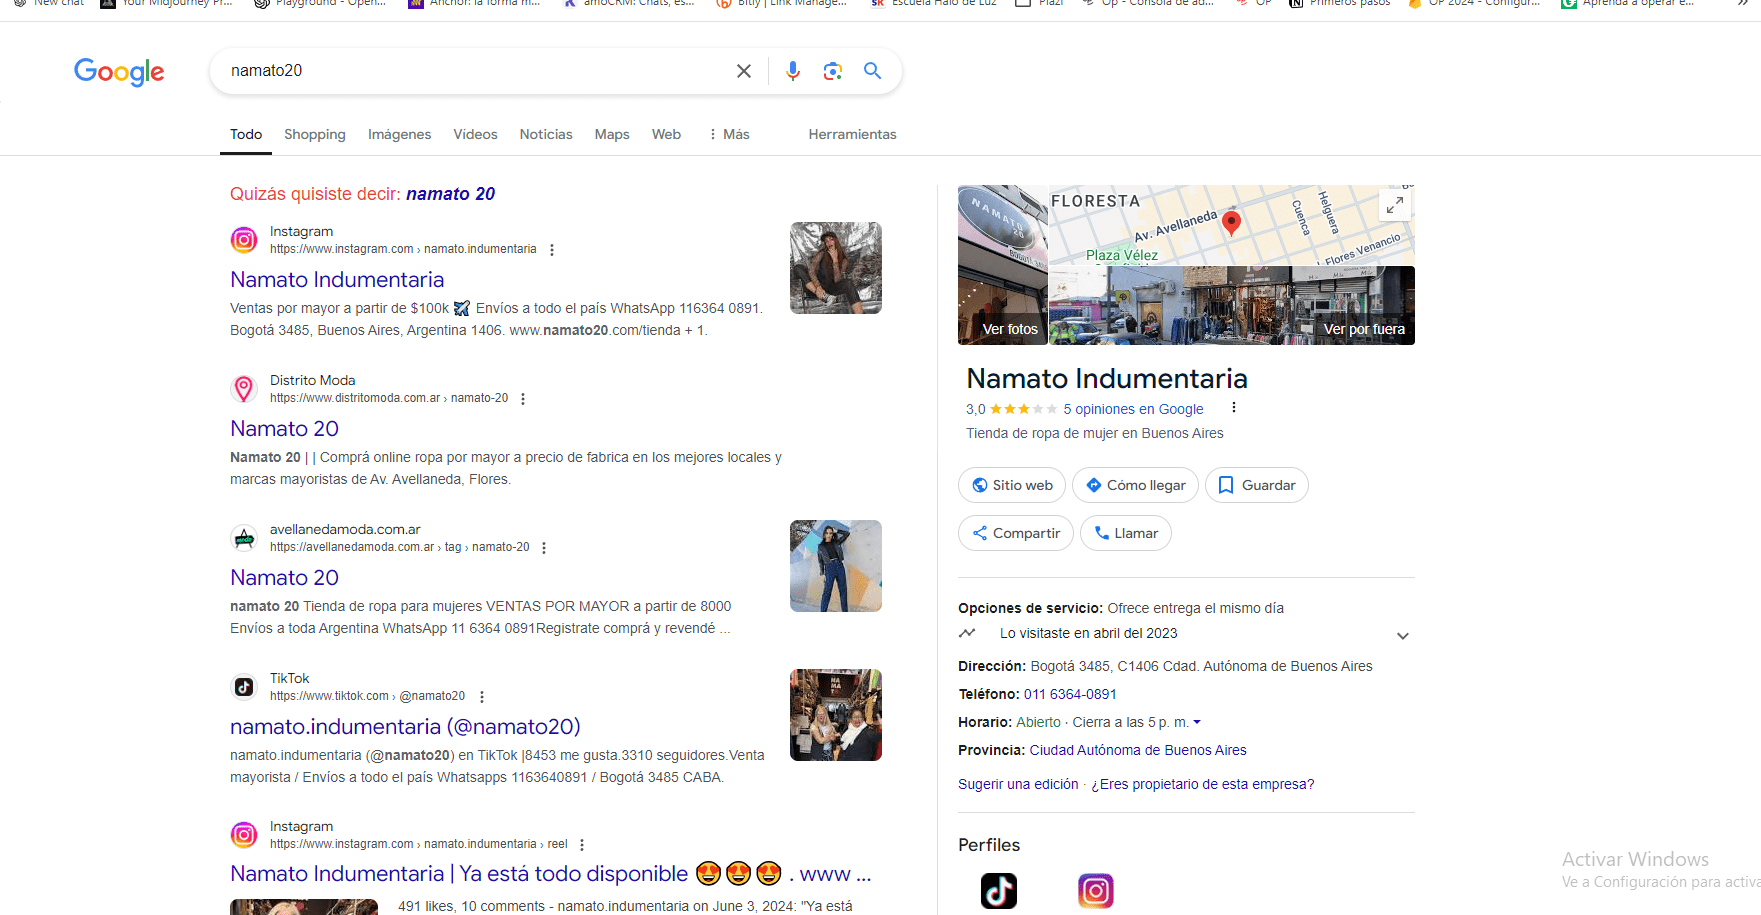Open options menu for the namato.indumentaria Instagram result
The image size is (1761, 915).
552,250
